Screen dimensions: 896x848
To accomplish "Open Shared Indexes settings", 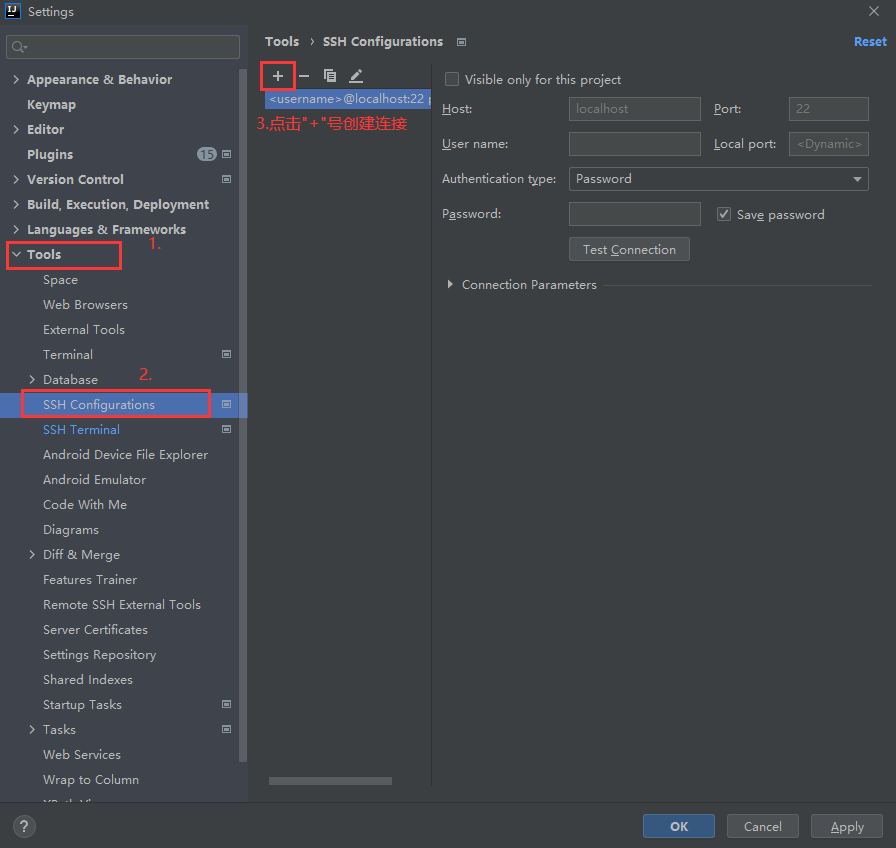I will coord(88,679).
